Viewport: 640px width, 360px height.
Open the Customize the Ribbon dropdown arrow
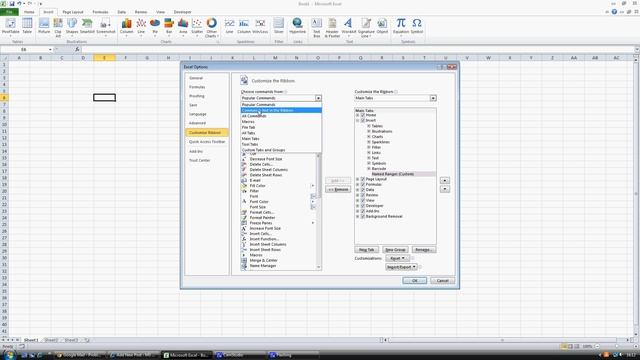click(433, 98)
